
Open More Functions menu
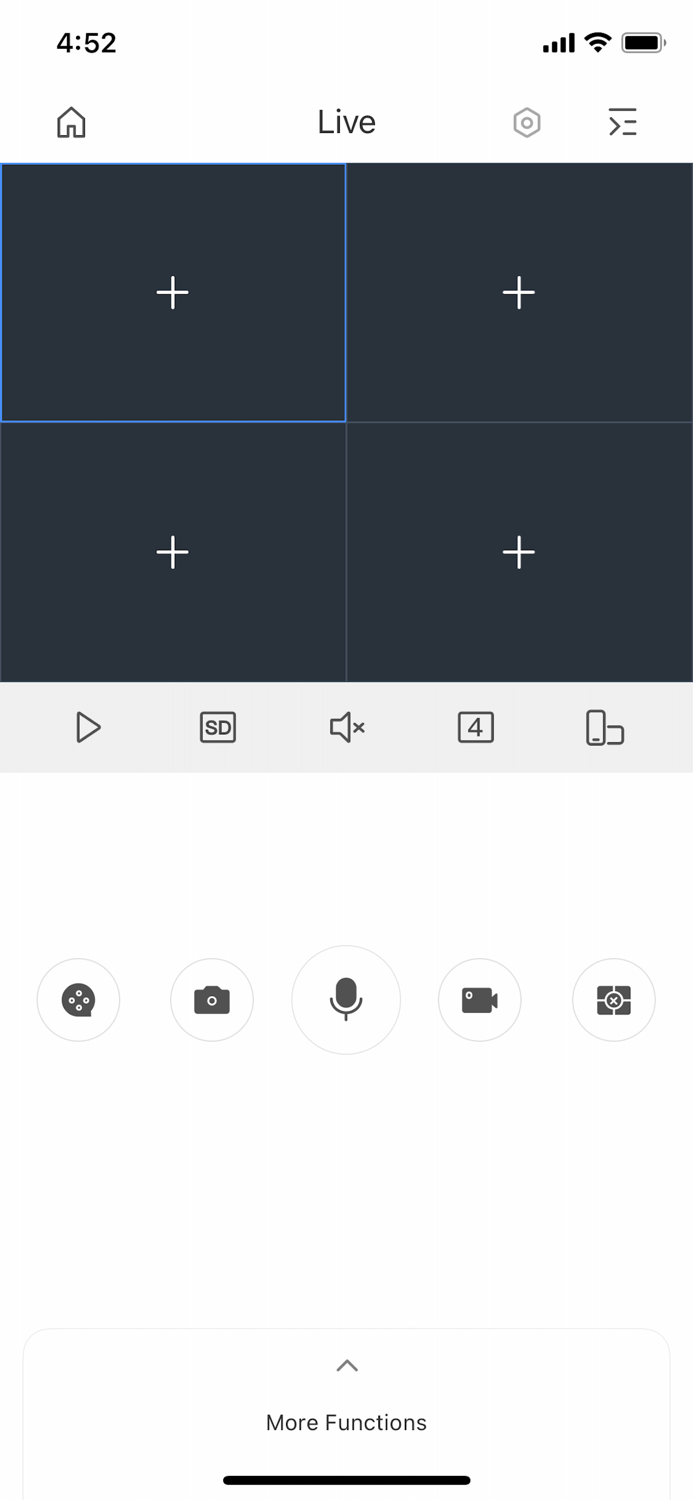click(346, 1422)
